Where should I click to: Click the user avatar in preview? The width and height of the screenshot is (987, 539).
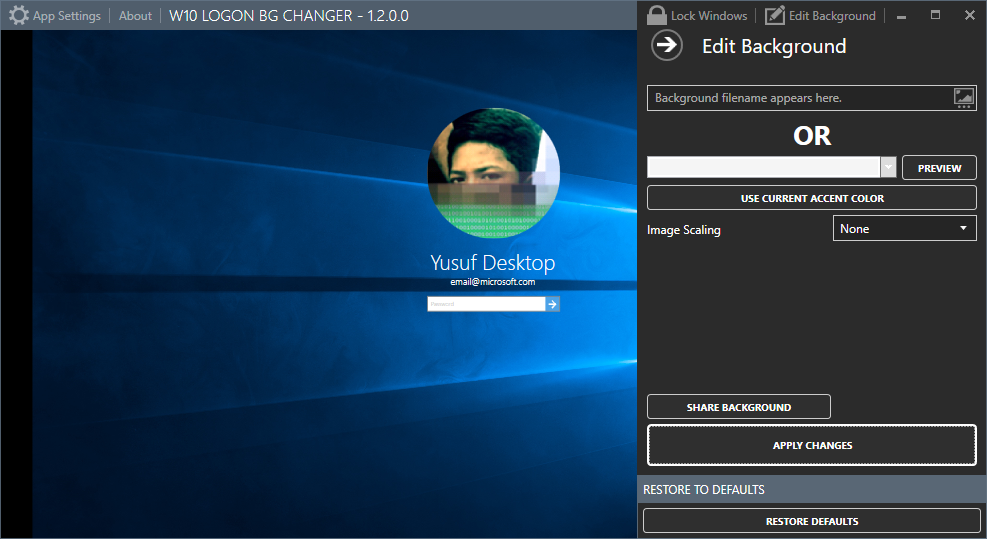494,173
